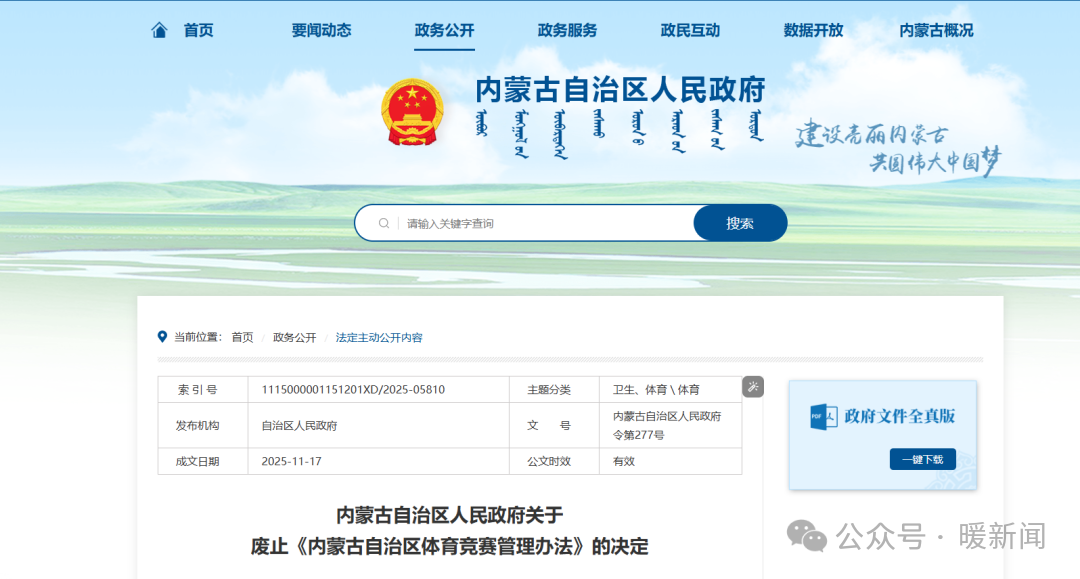Viewport: 1080px width, 579px height.
Task: Open the 数据开放 menu item
Action: 813,30
